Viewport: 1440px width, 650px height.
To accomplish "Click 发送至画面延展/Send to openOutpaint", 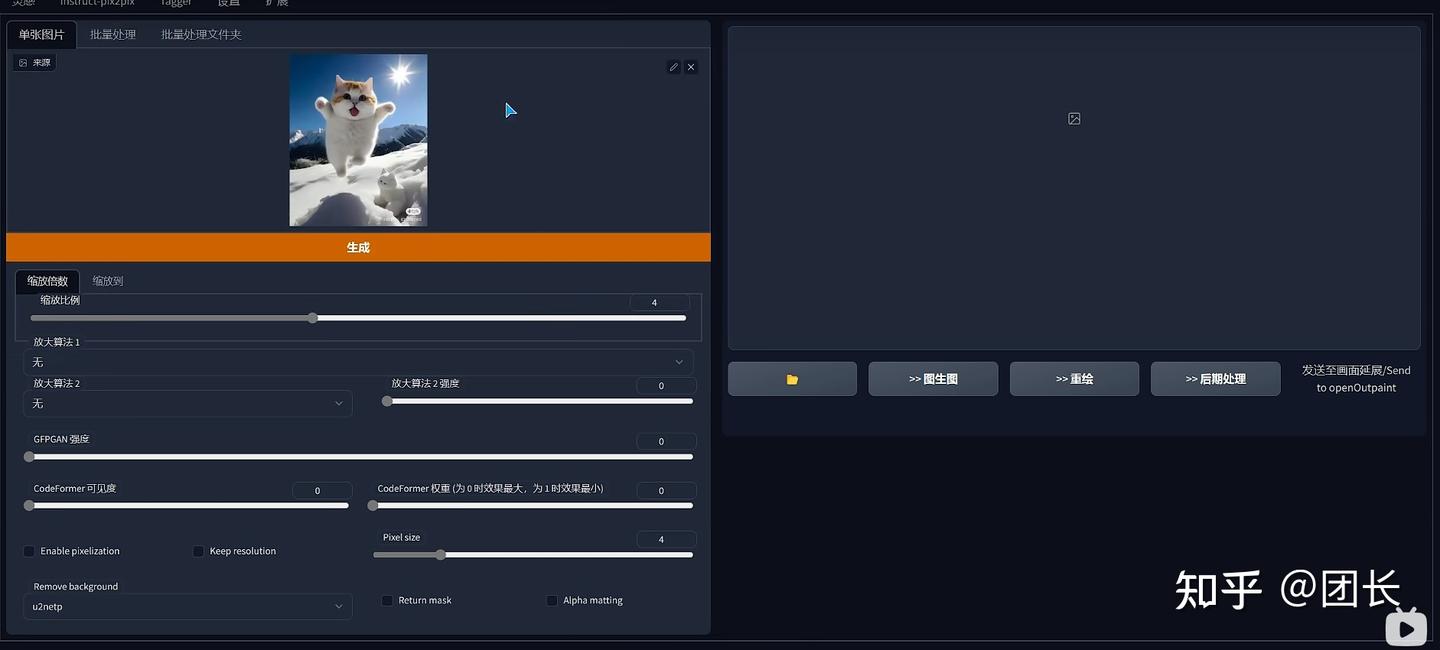I will pyautogui.click(x=1356, y=379).
